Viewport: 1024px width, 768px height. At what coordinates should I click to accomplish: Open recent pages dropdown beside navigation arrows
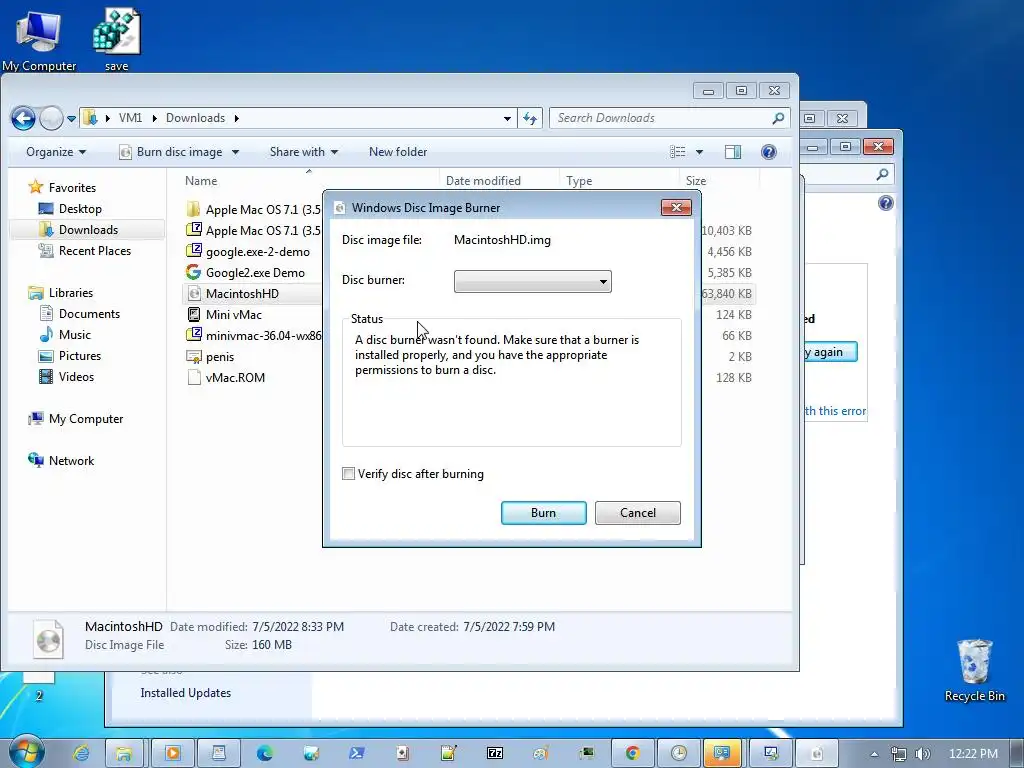coord(71,118)
